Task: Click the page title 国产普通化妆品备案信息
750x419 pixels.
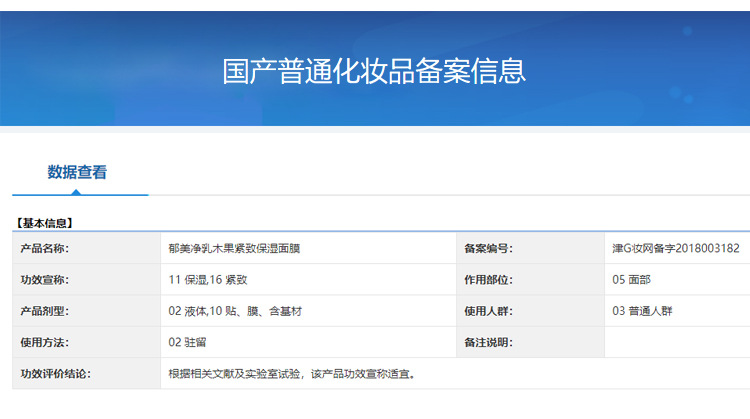Action: coord(374,71)
